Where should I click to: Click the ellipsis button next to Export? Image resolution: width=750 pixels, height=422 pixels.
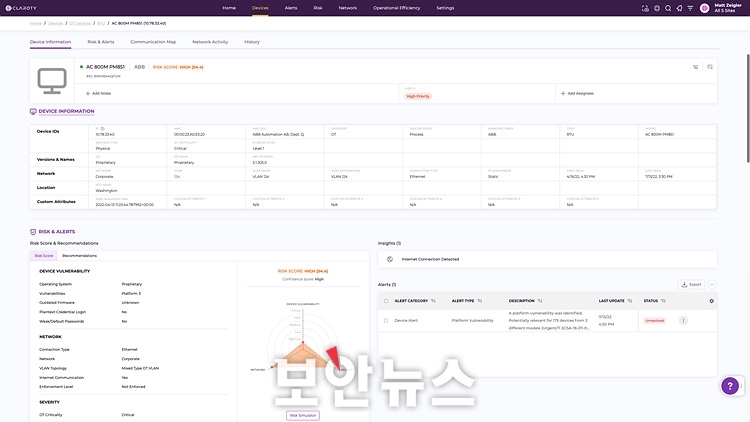tap(712, 285)
